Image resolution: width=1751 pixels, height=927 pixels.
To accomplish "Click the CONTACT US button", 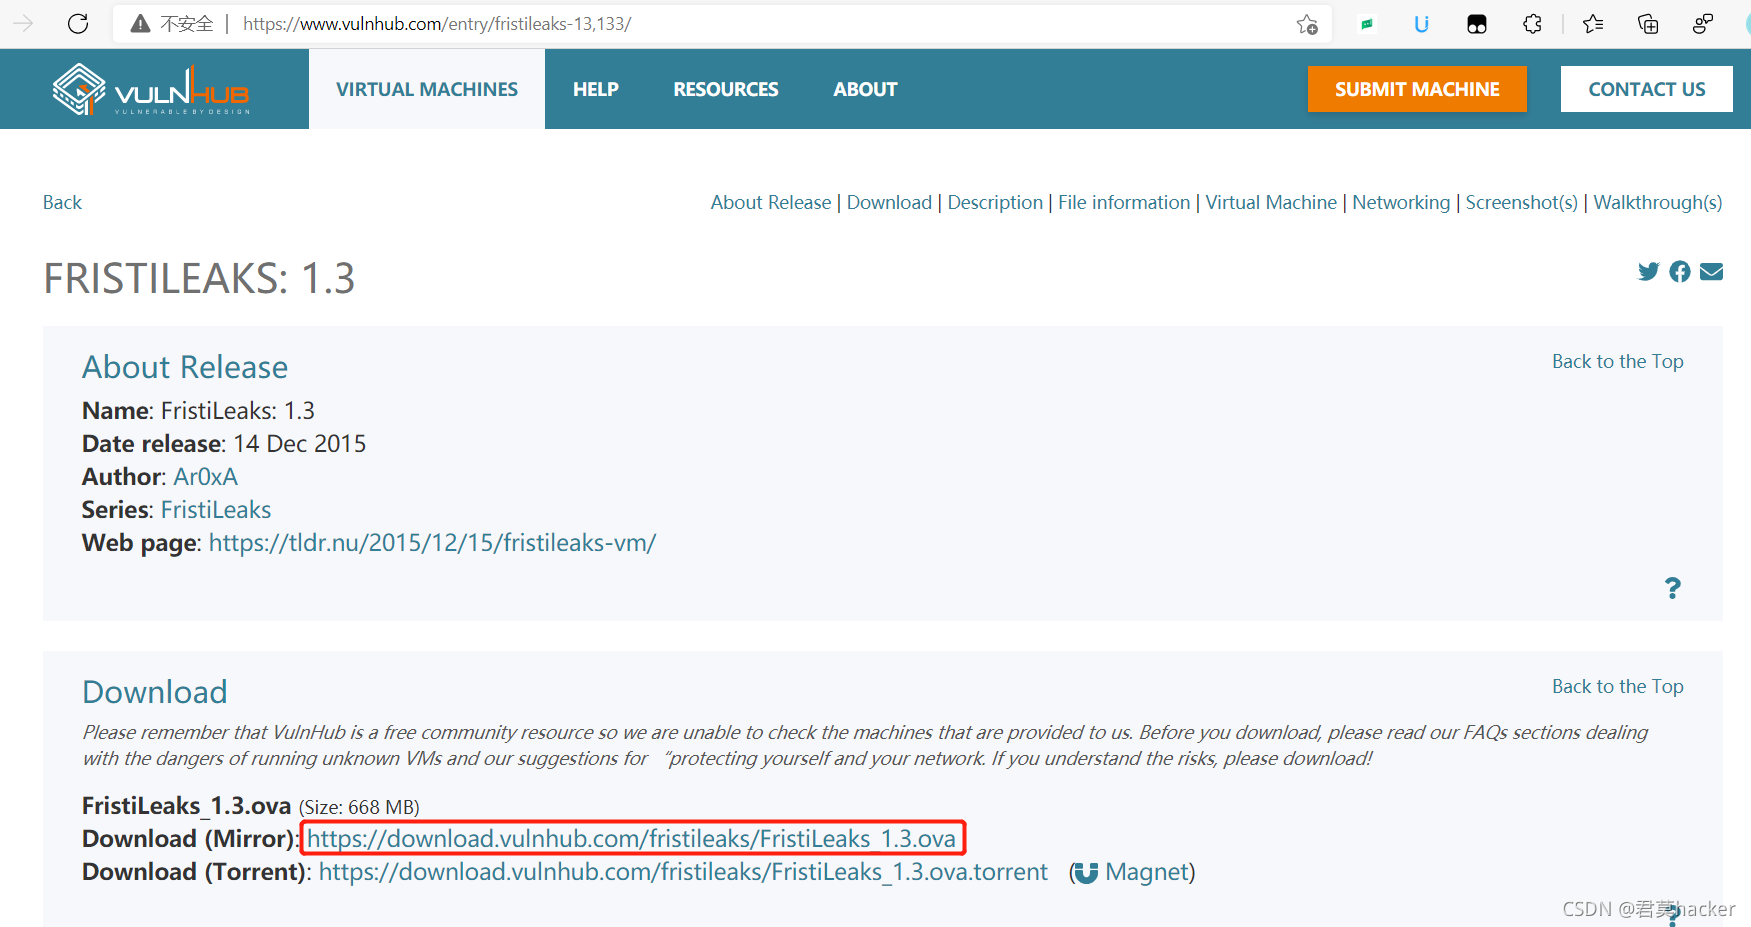I will tap(1647, 89).
